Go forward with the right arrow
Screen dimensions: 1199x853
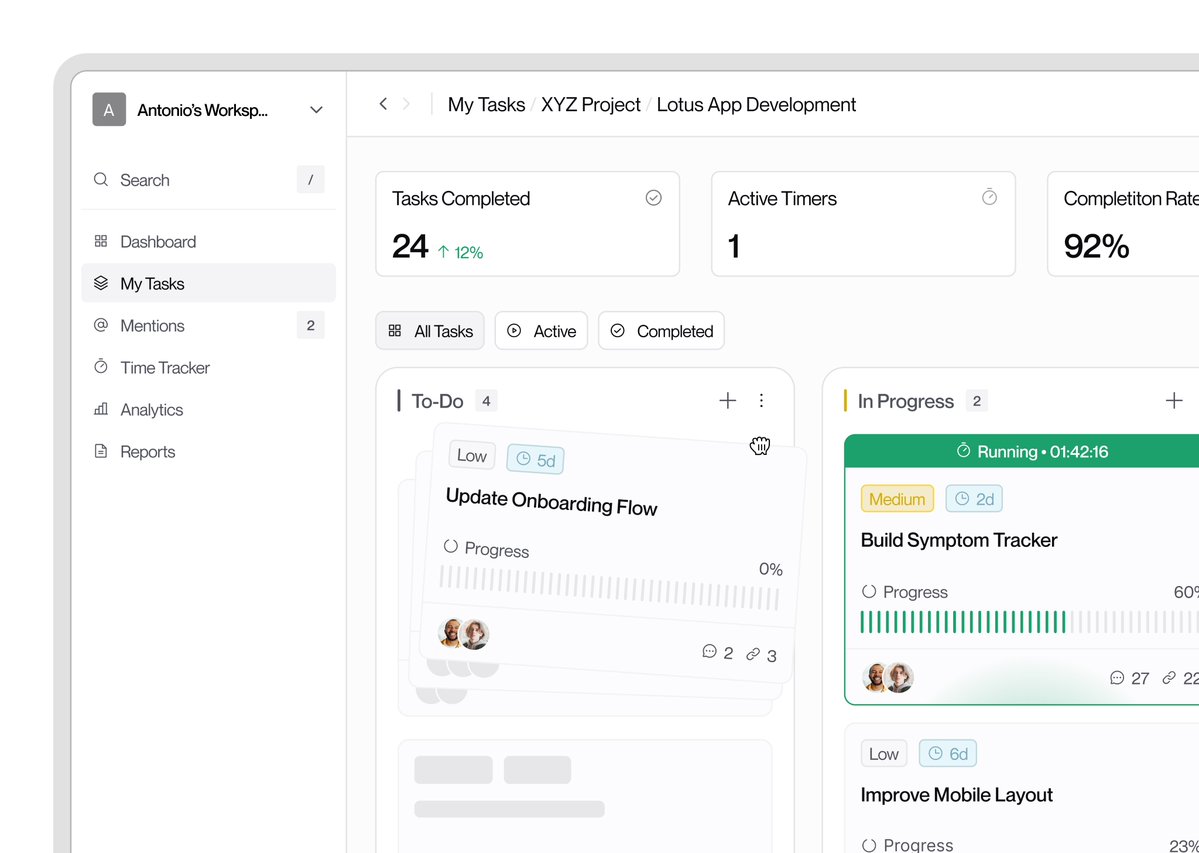(x=406, y=104)
